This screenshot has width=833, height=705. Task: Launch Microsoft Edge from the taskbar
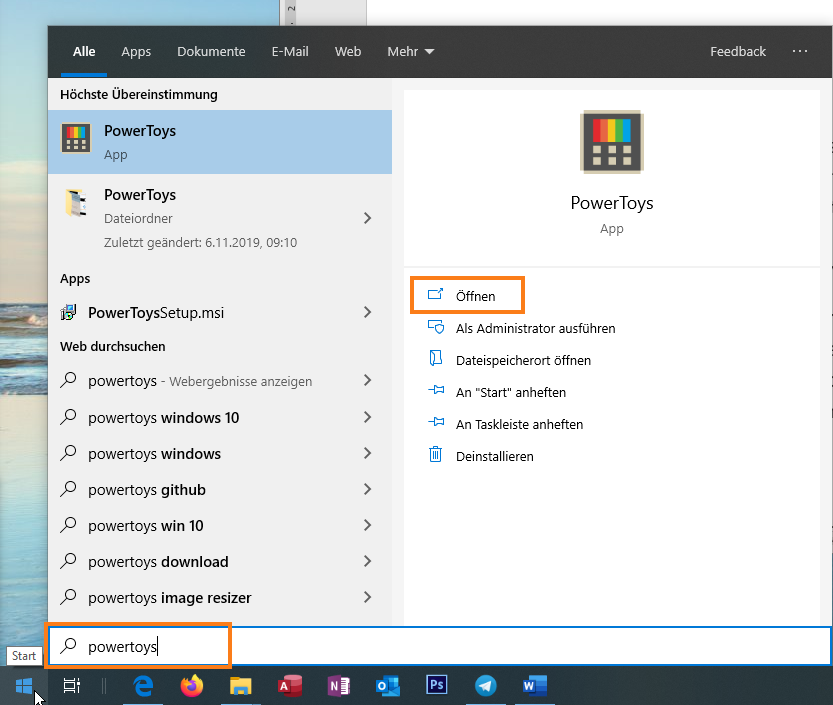click(x=143, y=686)
